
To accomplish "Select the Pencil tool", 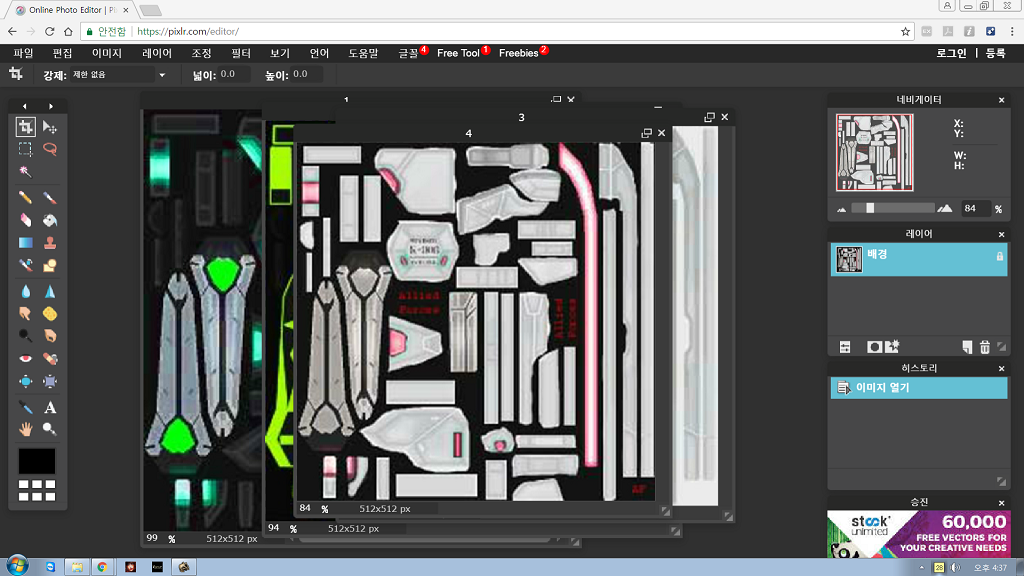I will 25,197.
